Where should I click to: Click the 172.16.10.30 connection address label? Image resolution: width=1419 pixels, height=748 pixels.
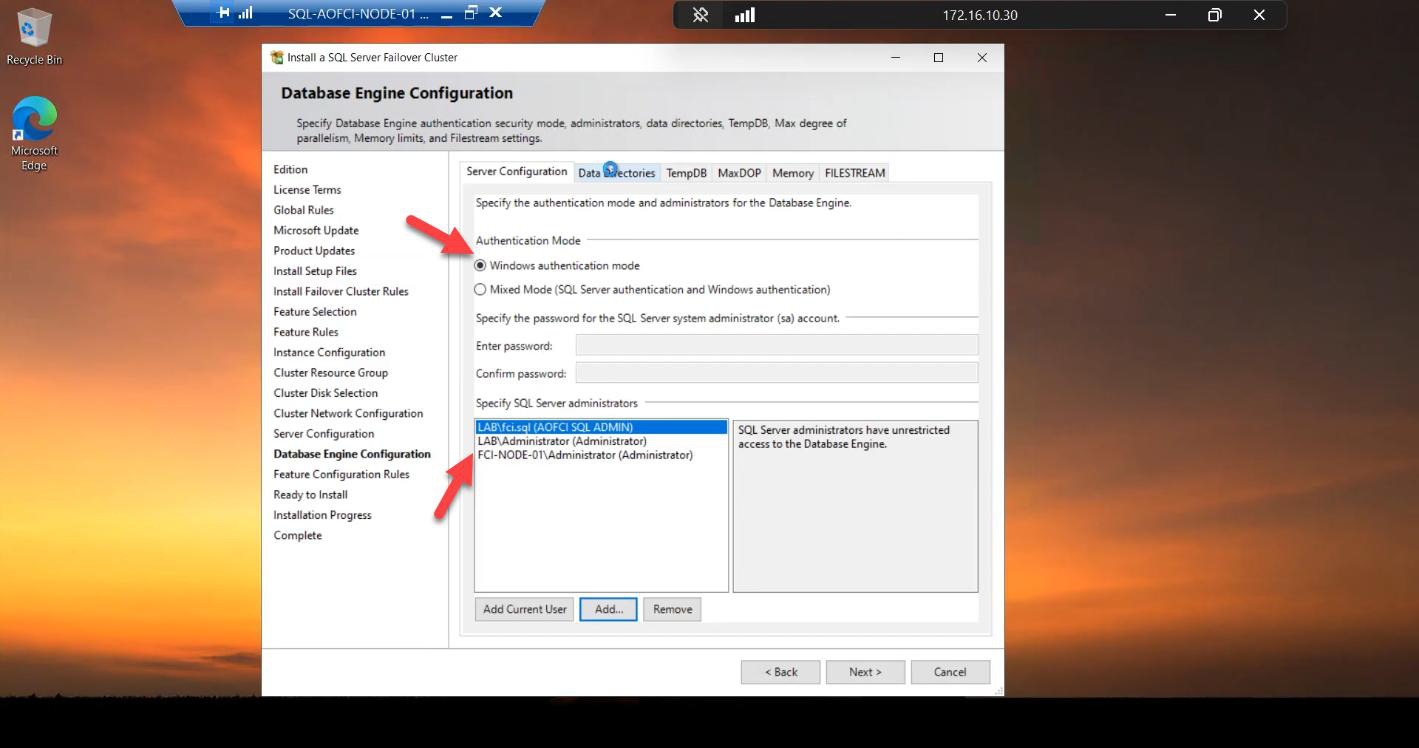pyautogui.click(x=980, y=15)
